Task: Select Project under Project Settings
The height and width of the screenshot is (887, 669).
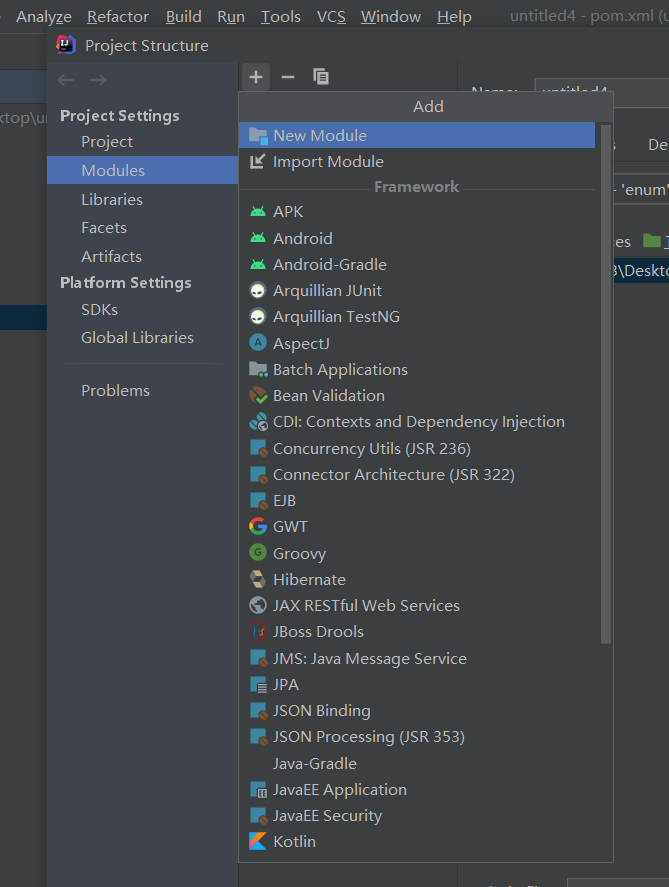Action: (x=107, y=141)
